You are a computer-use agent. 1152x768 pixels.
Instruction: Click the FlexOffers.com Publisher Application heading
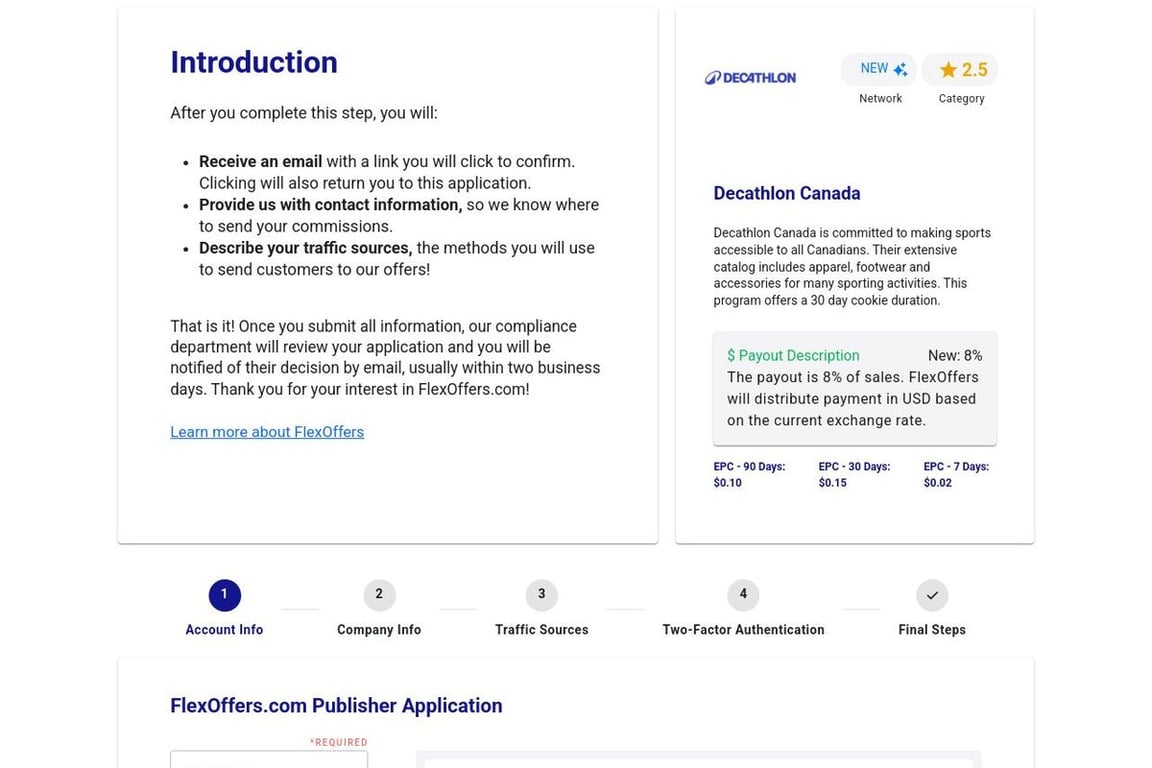336,706
